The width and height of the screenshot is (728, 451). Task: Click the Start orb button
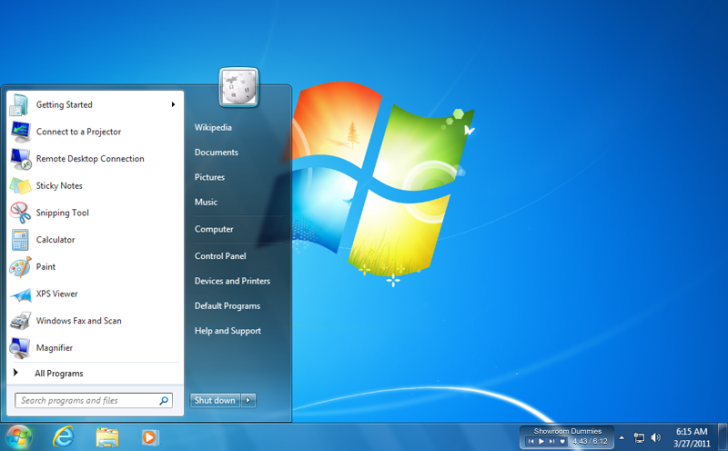[x=18, y=437]
